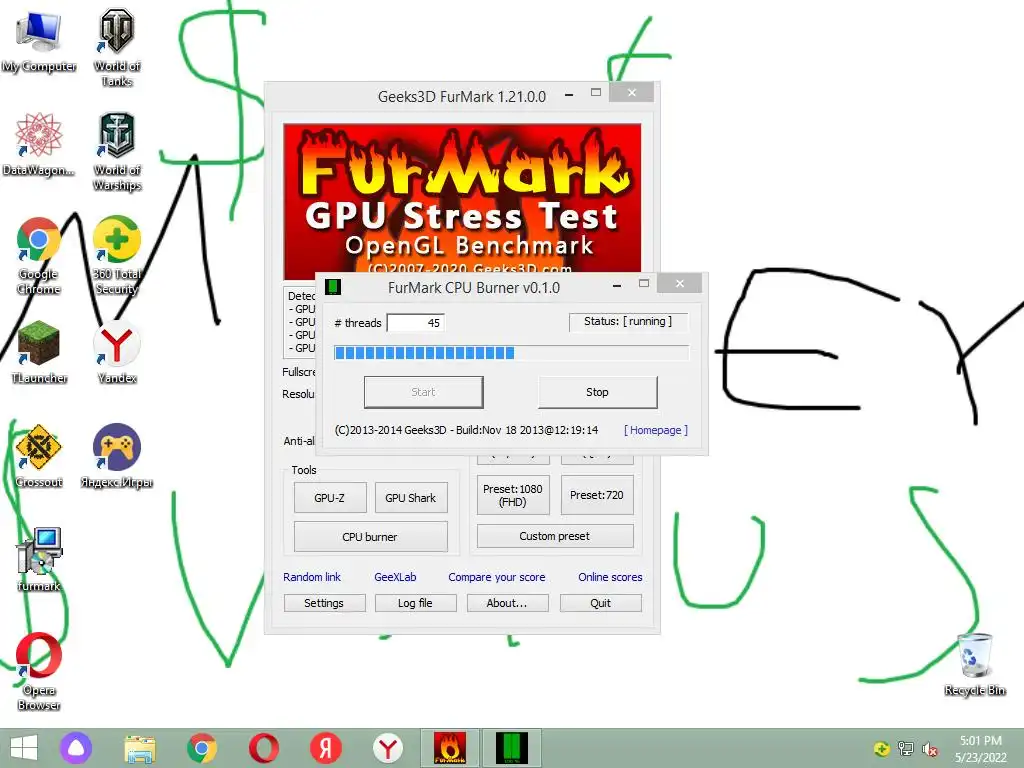Click the threads number input field

[416, 323]
